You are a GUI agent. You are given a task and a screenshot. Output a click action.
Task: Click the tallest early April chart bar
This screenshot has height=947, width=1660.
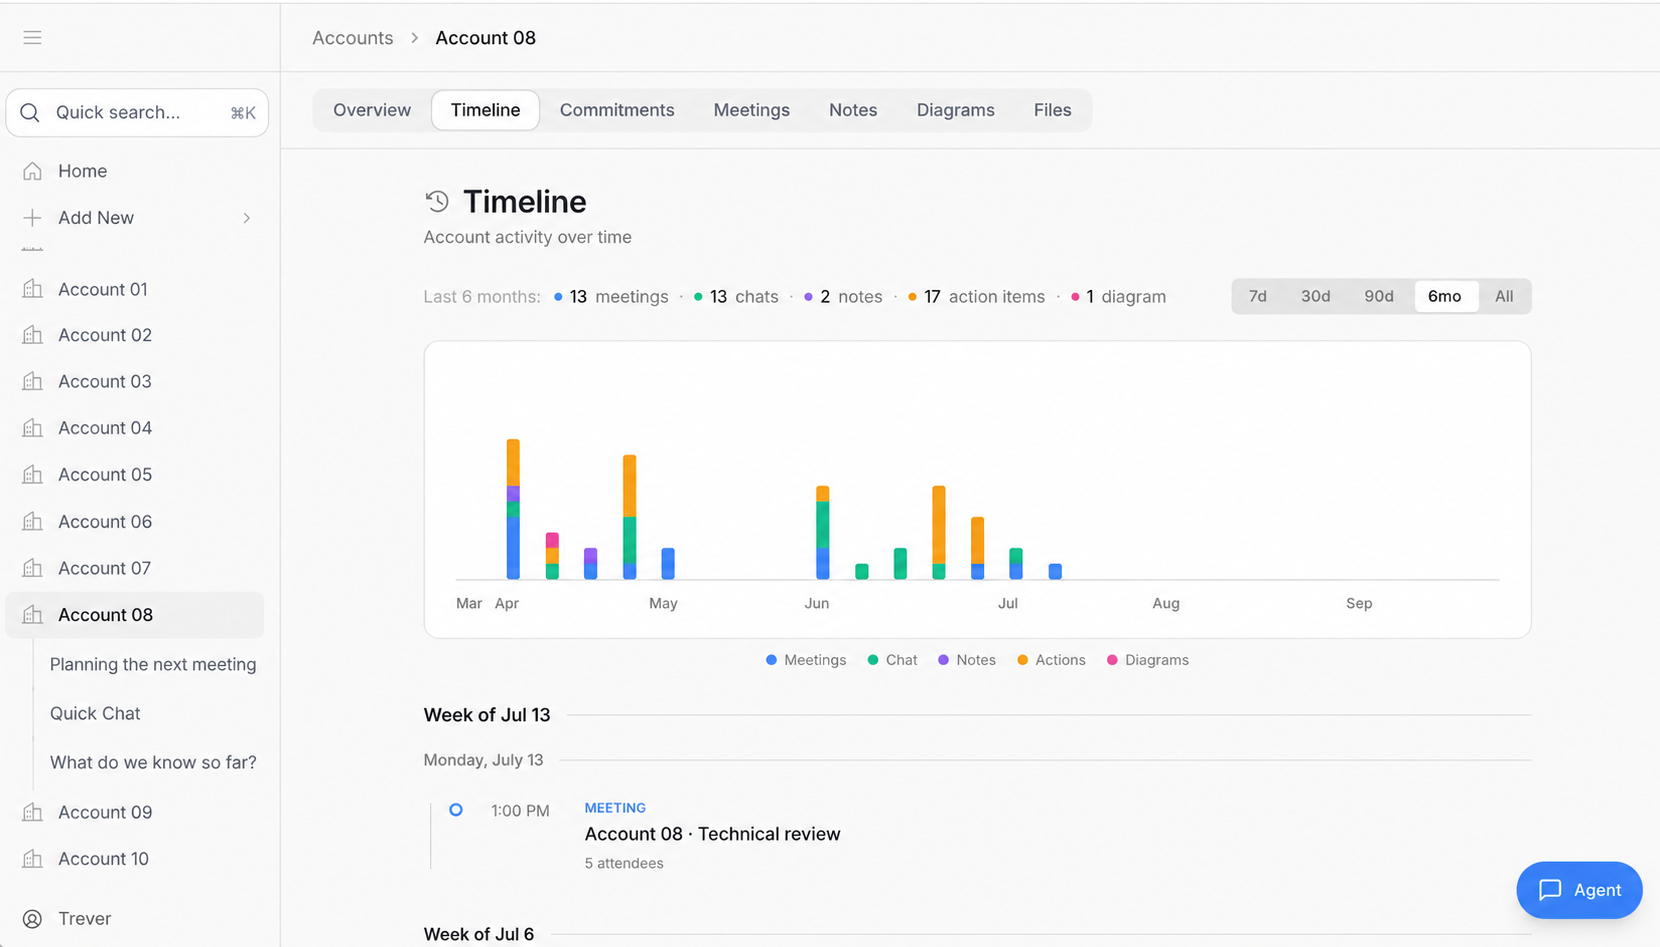point(513,509)
